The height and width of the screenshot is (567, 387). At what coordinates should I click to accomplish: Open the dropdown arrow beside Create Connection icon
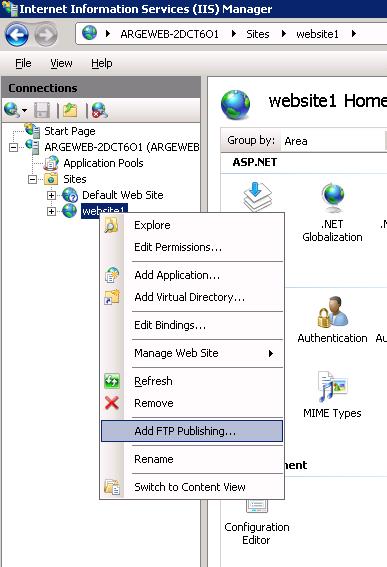[24, 110]
